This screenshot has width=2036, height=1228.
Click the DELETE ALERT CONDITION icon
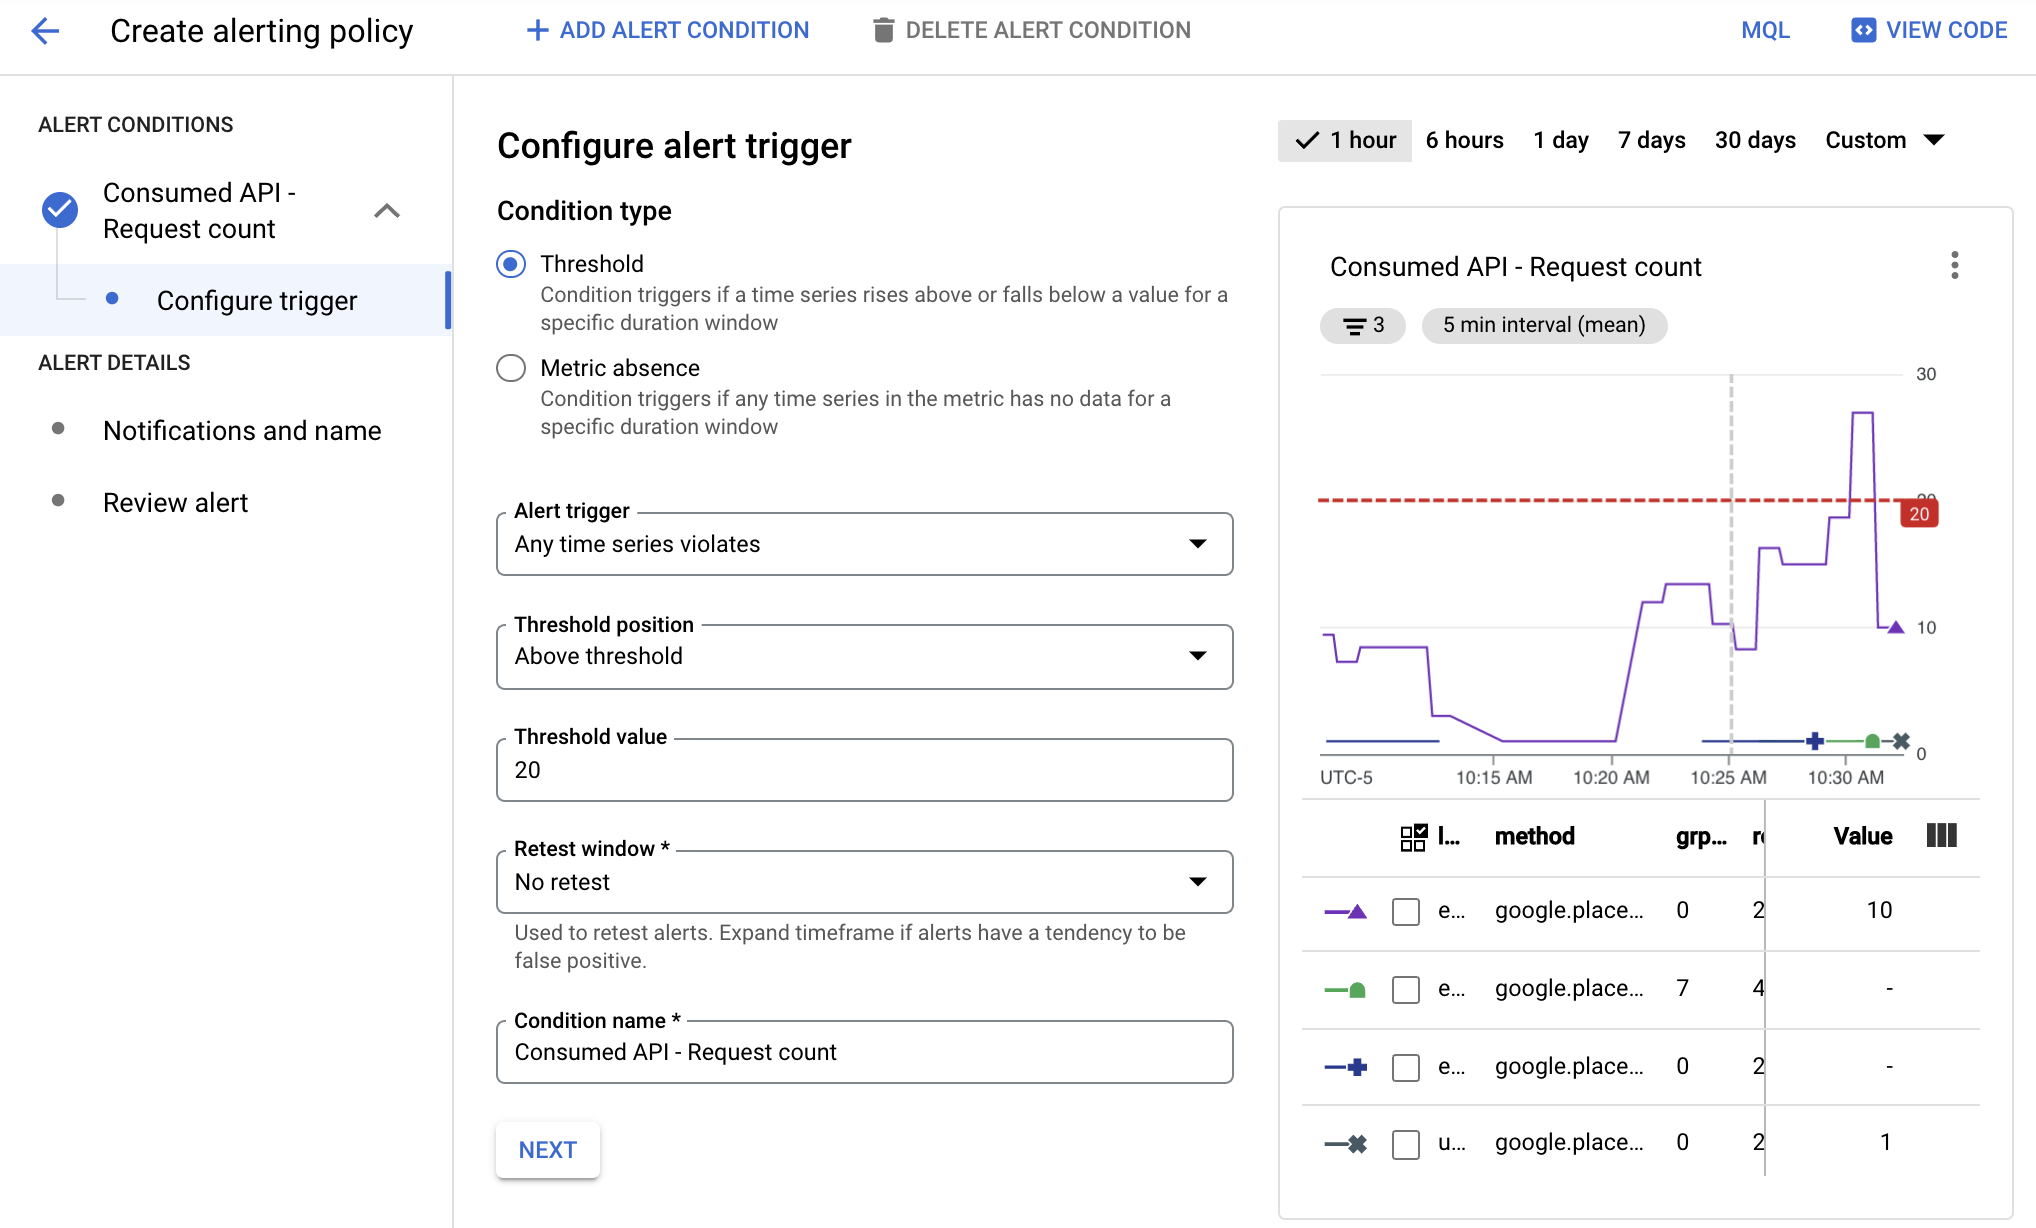(x=884, y=31)
